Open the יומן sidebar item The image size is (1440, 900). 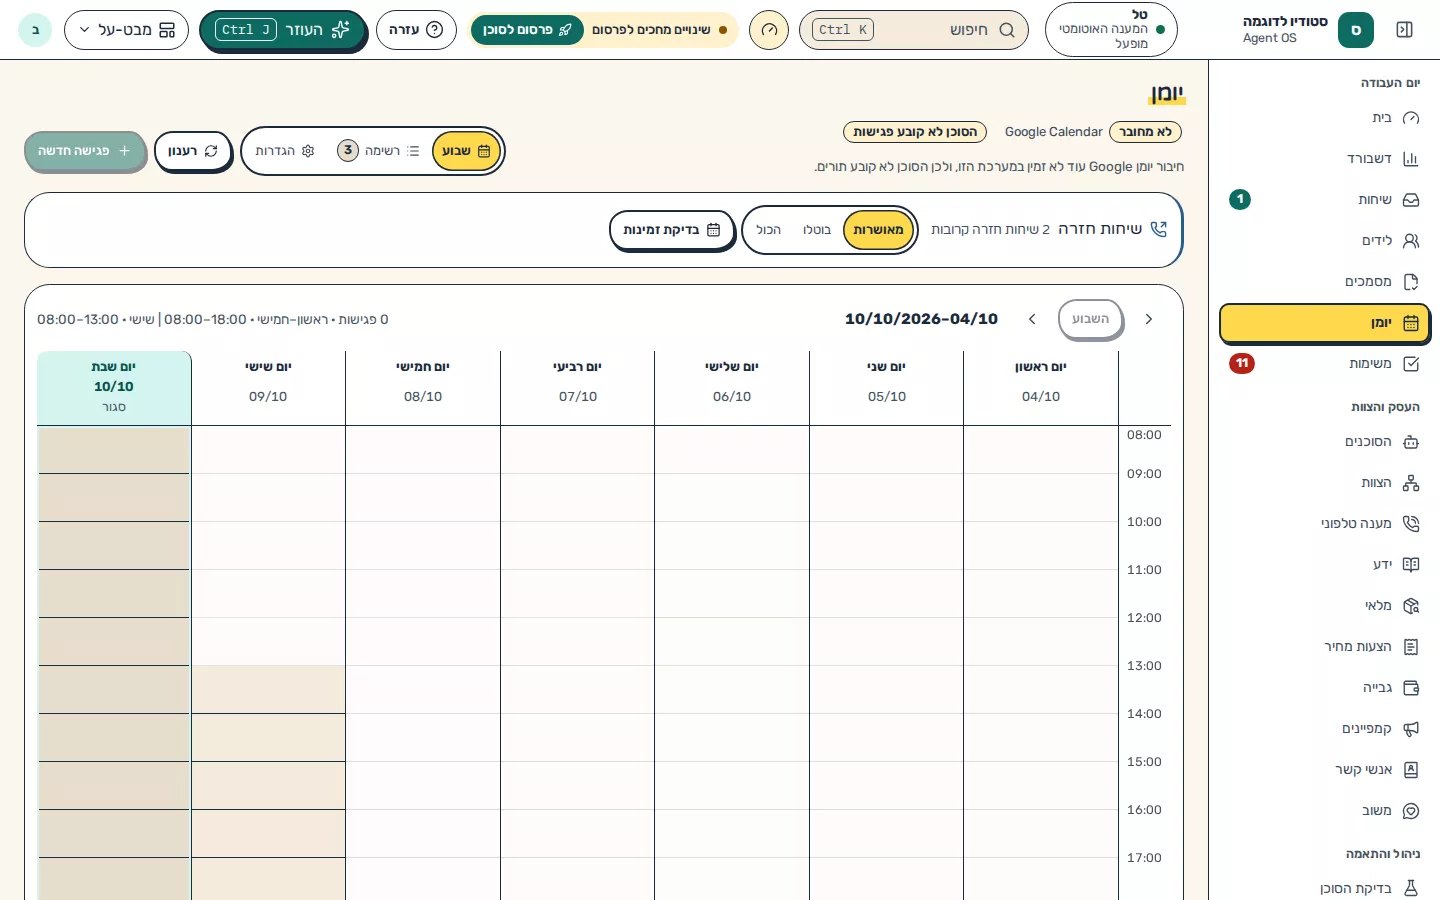(1324, 323)
